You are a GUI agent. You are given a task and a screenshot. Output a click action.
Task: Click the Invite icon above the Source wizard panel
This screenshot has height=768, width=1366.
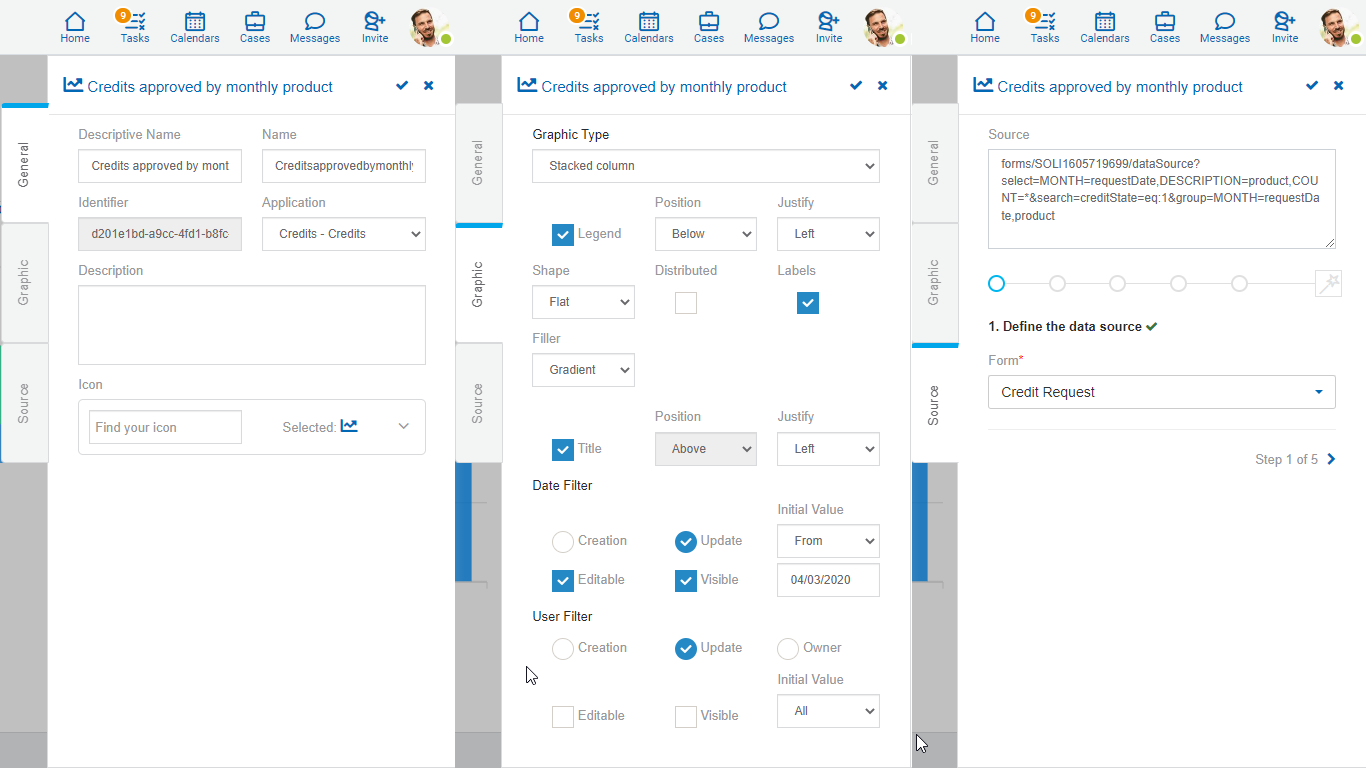[1284, 27]
